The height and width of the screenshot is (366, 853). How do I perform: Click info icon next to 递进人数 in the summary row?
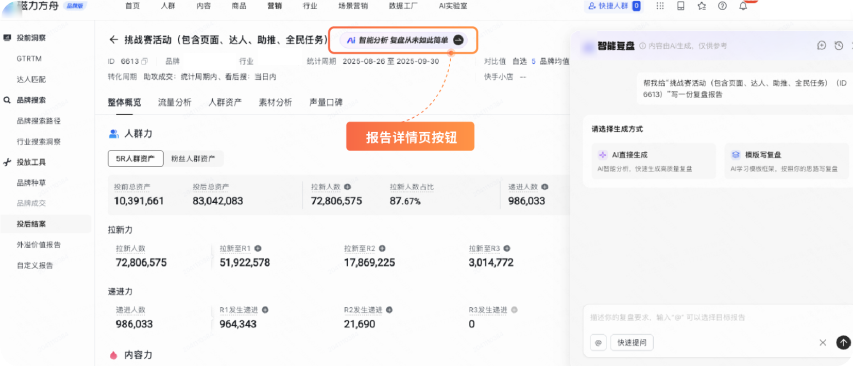point(545,187)
